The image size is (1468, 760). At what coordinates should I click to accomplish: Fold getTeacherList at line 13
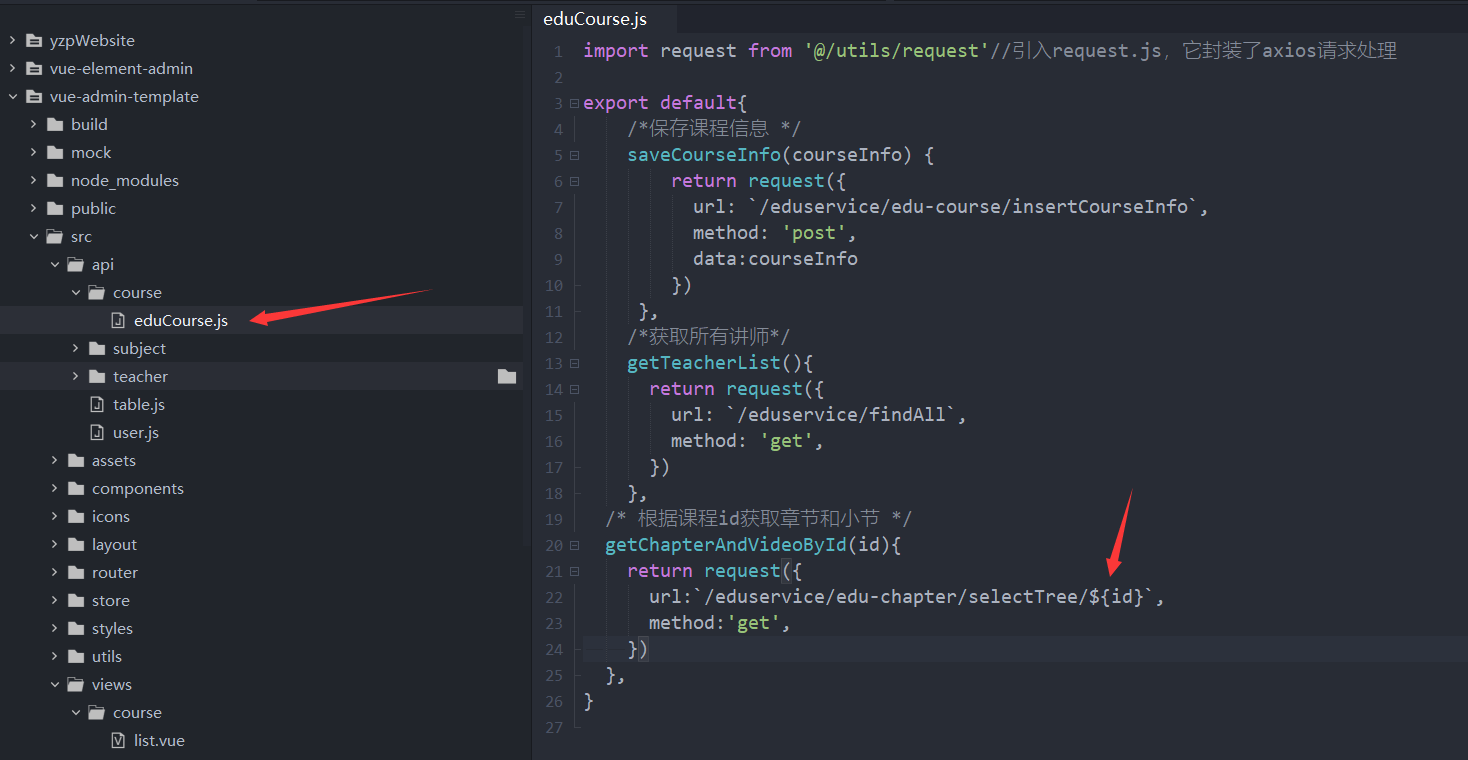point(574,363)
